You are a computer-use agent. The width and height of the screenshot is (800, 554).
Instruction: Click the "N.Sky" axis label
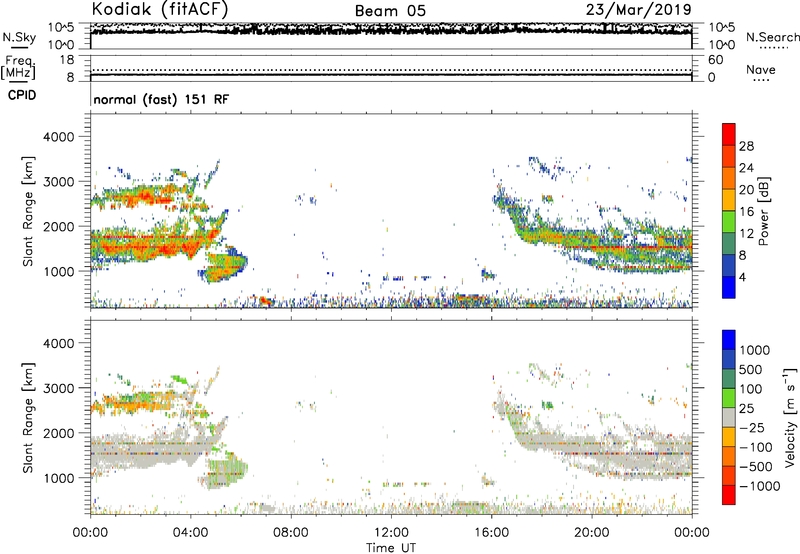pos(19,37)
